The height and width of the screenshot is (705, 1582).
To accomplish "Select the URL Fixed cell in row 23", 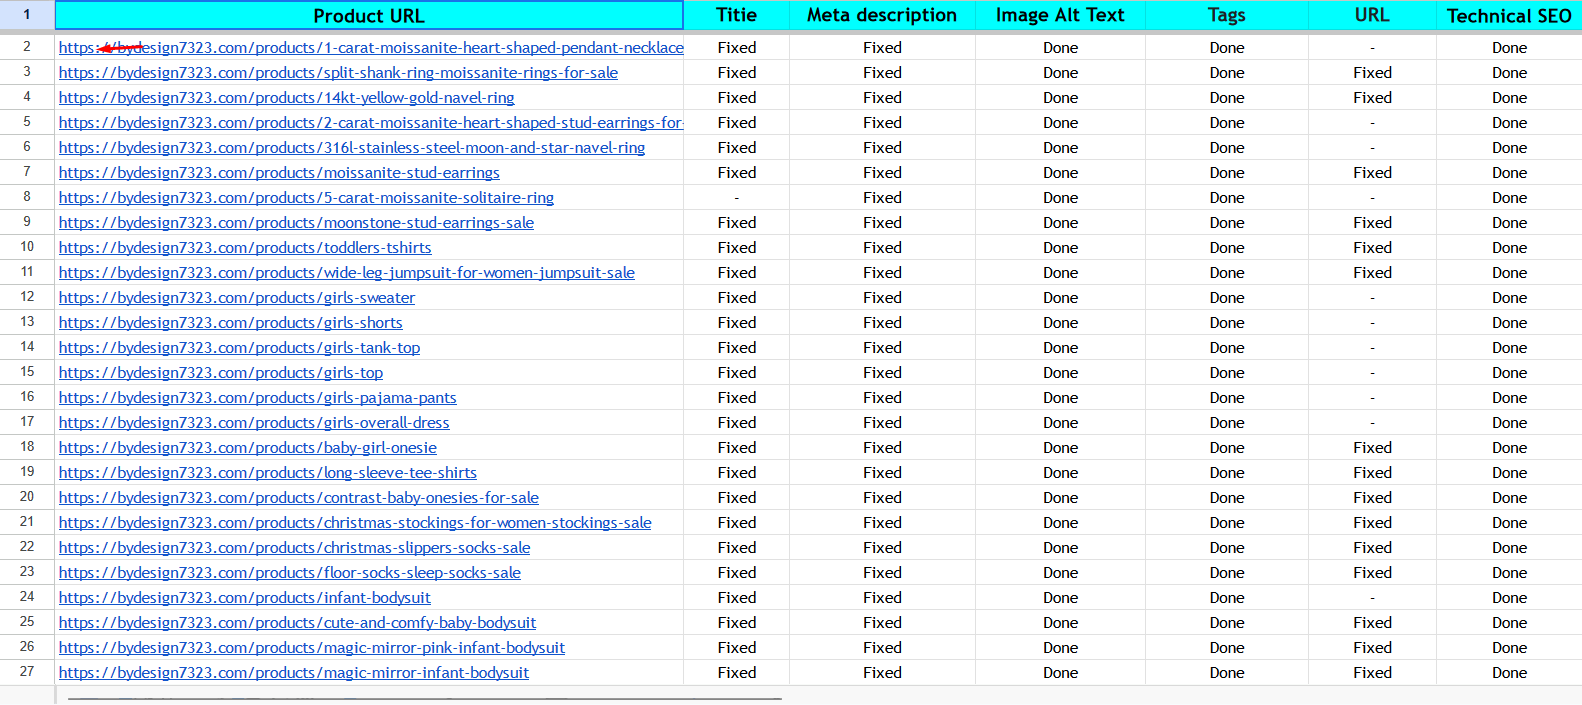I will pos(1372,573).
